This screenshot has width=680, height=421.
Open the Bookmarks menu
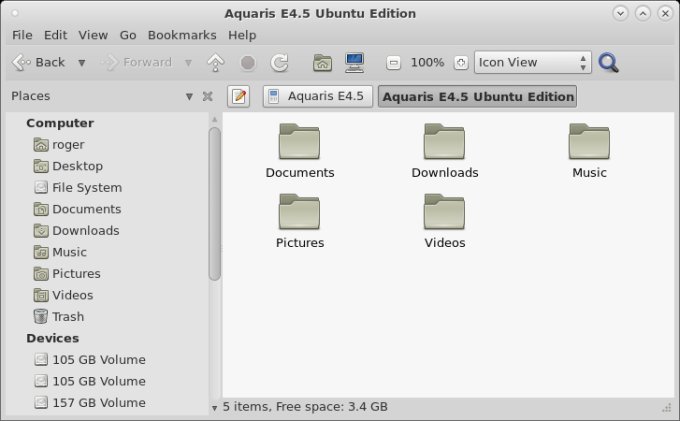[x=182, y=35]
